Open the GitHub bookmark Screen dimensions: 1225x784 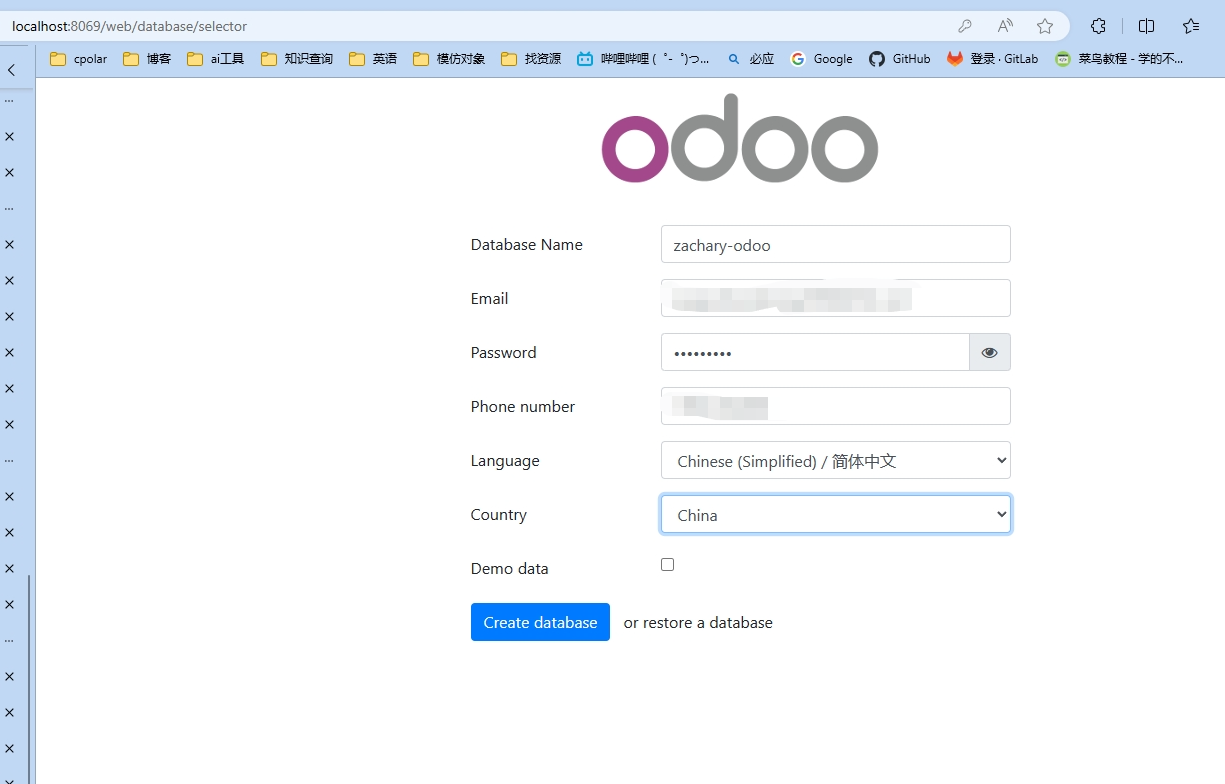pyautogui.click(x=899, y=59)
